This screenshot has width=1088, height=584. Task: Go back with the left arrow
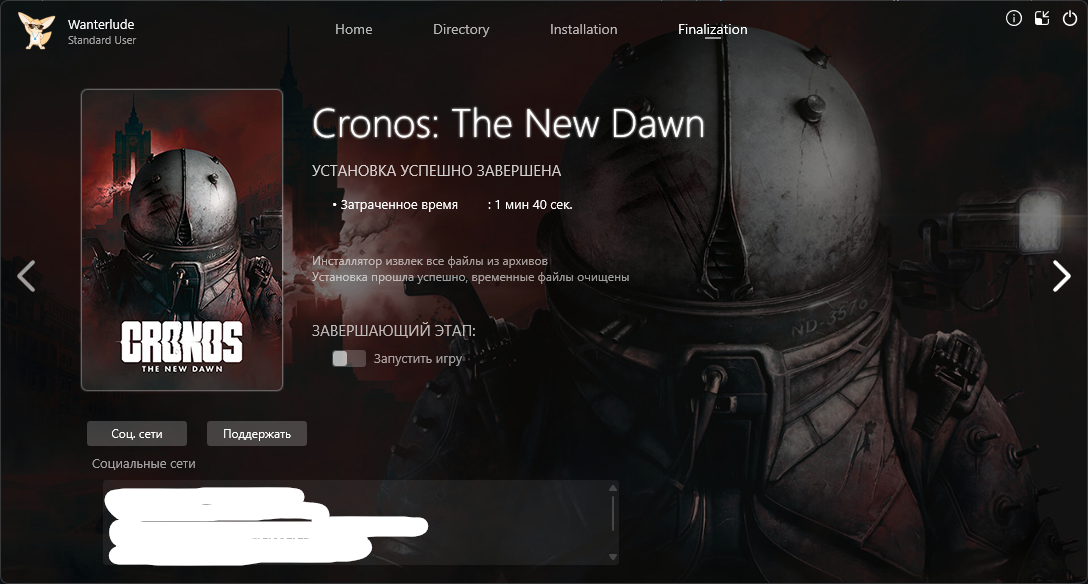(x=26, y=276)
